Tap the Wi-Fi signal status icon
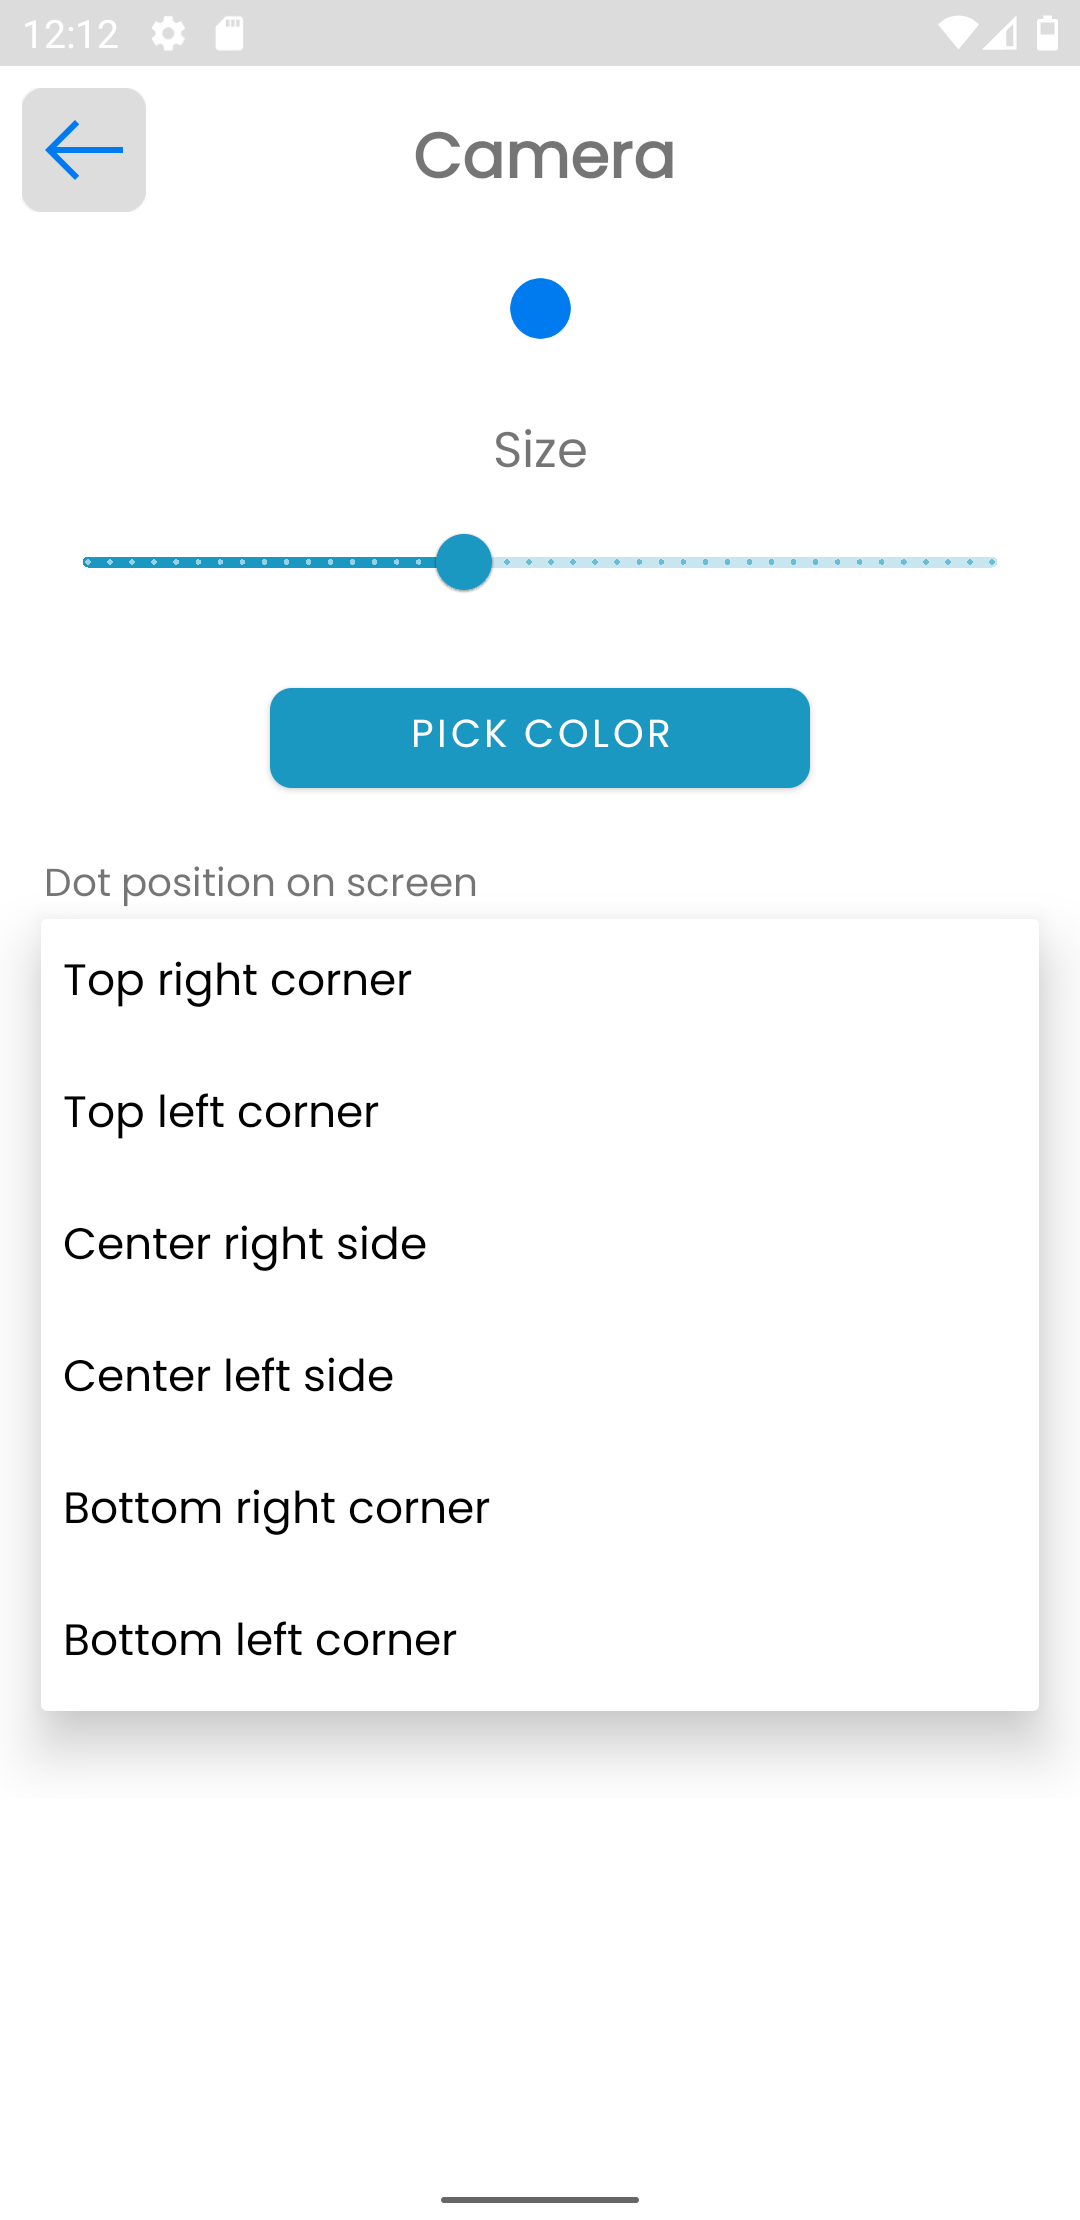 pyautogui.click(x=956, y=34)
